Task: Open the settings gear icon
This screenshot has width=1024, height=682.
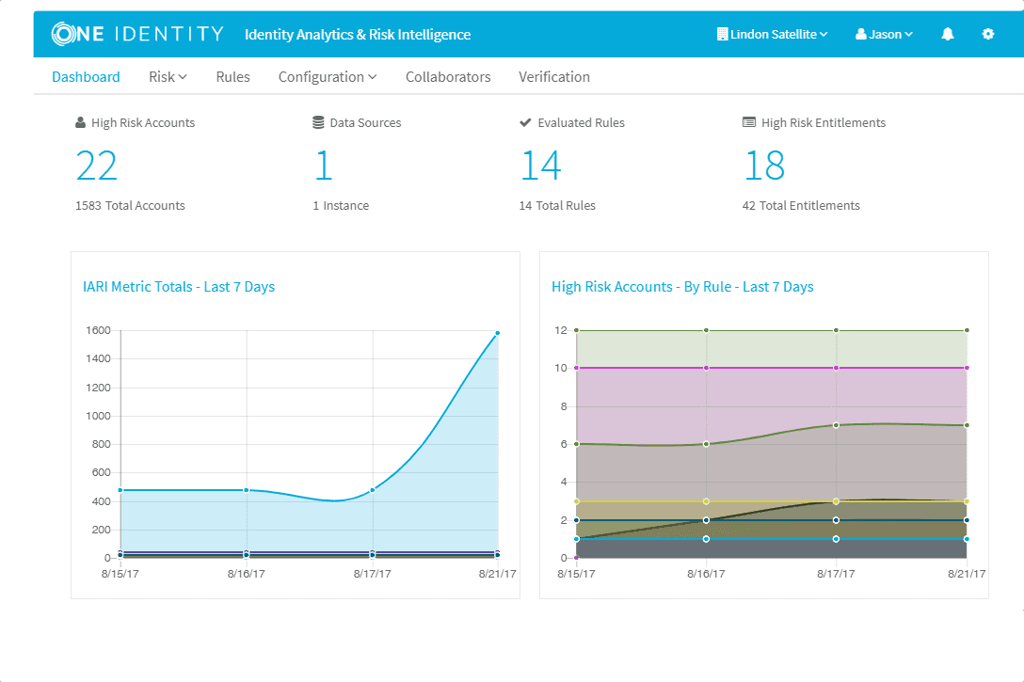Action: 988,34
